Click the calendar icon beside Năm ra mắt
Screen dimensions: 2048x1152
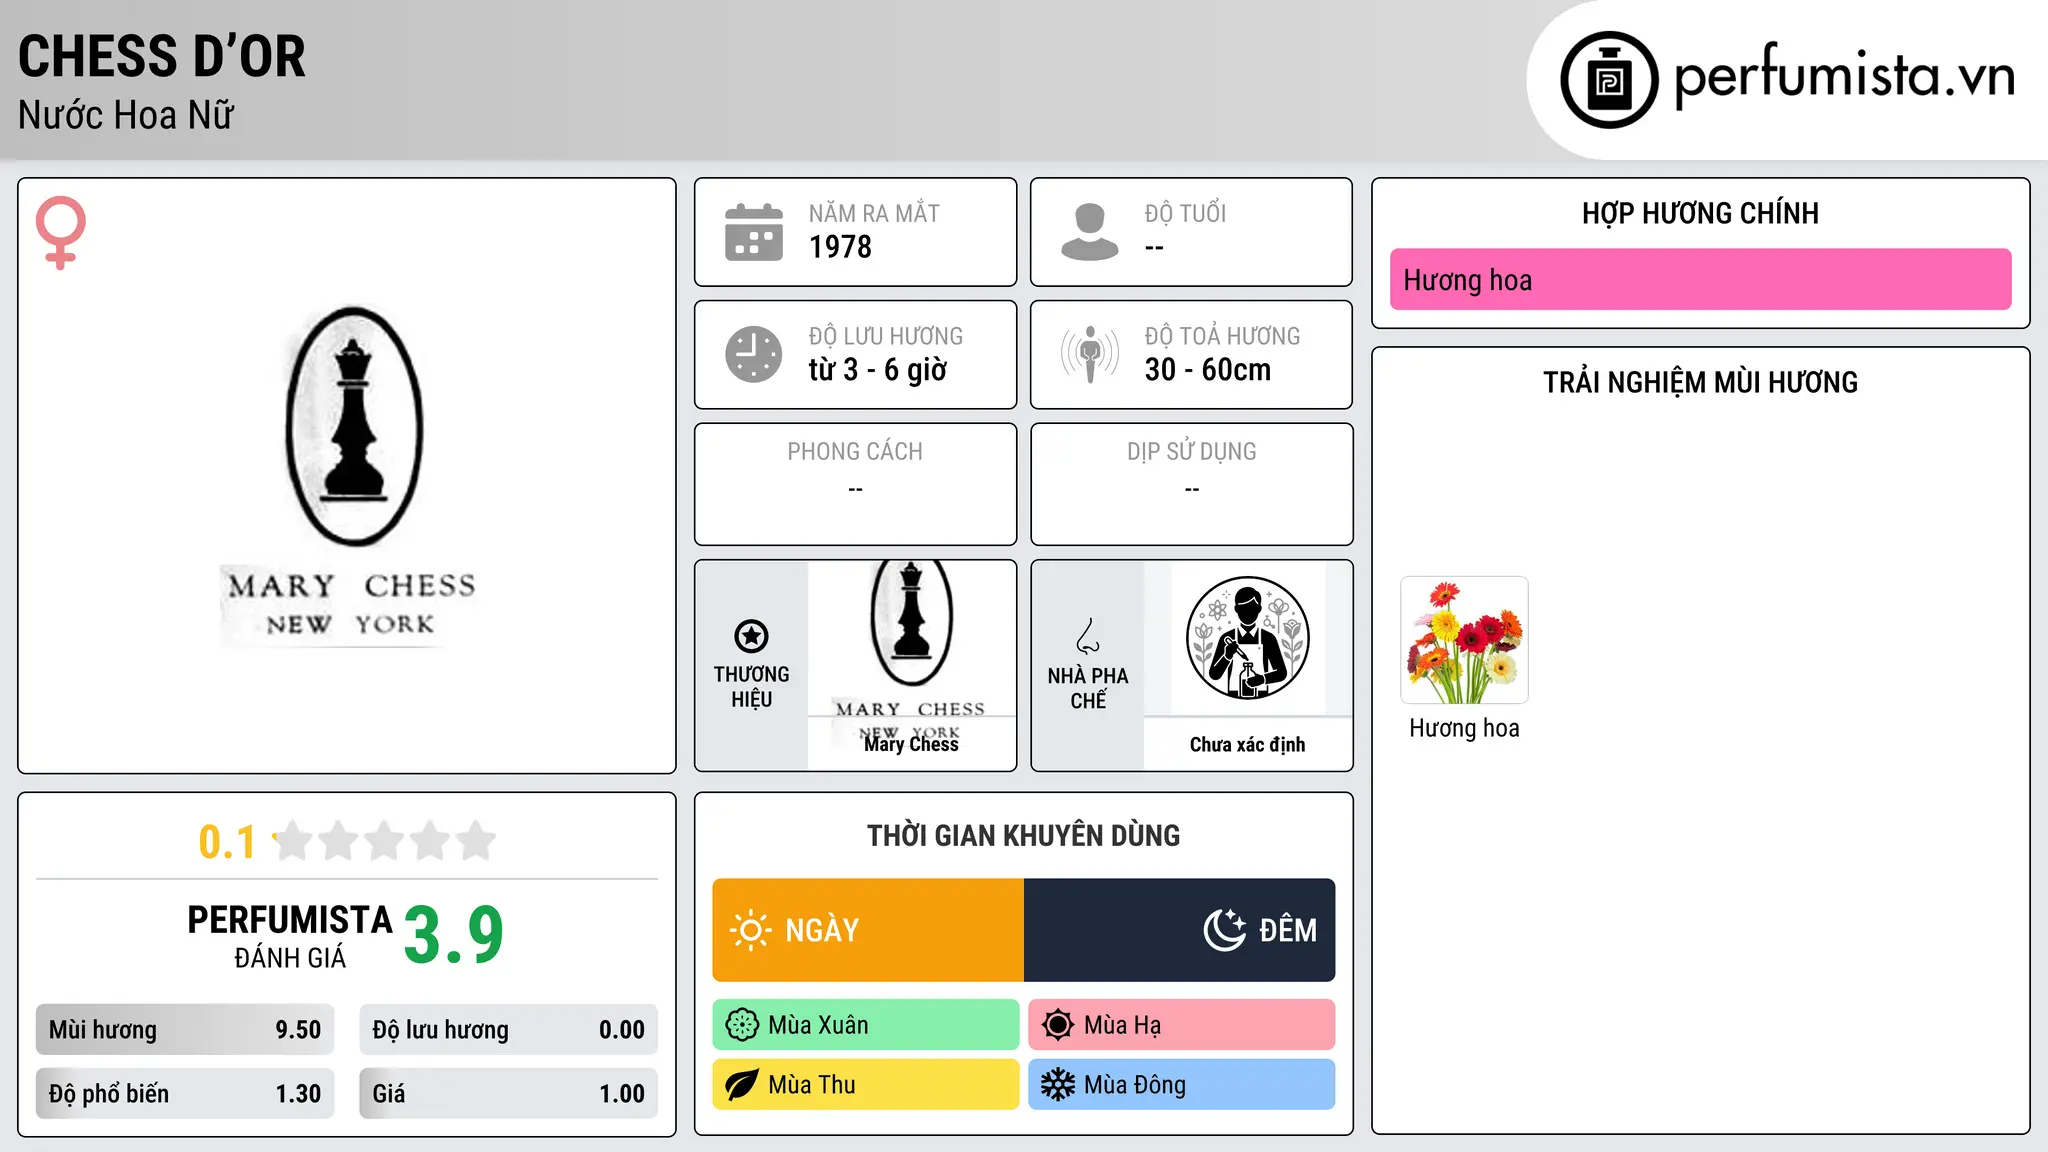tap(754, 232)
